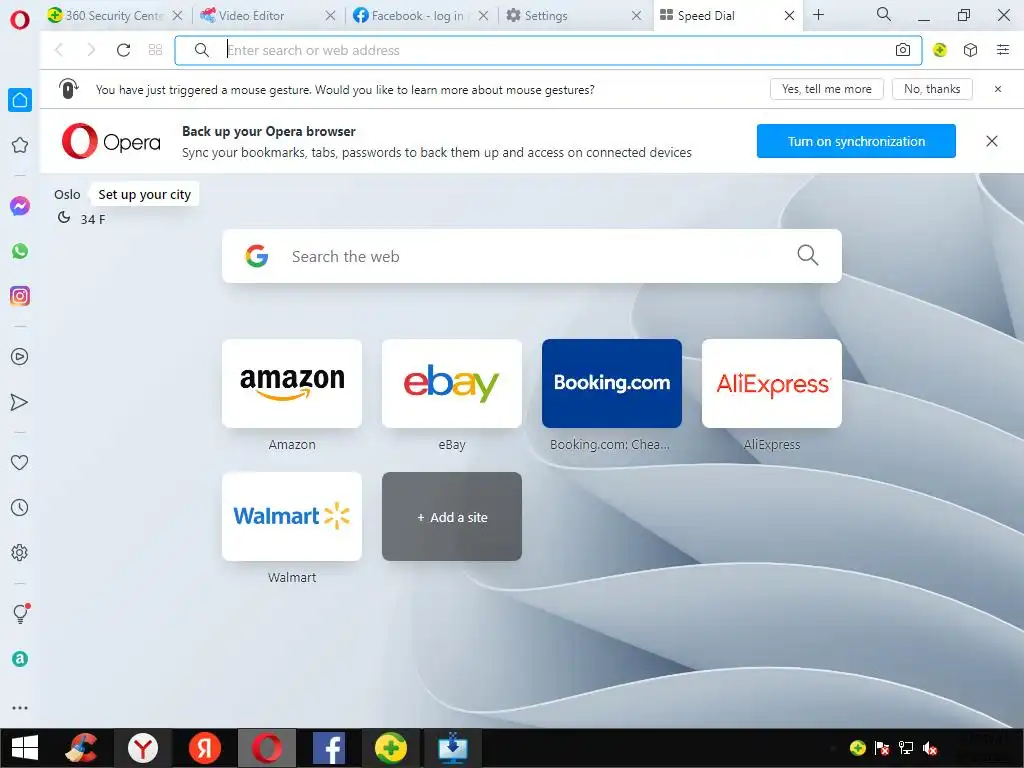
Task: Open Settings gear in sidebar
Action: [20, 552]
